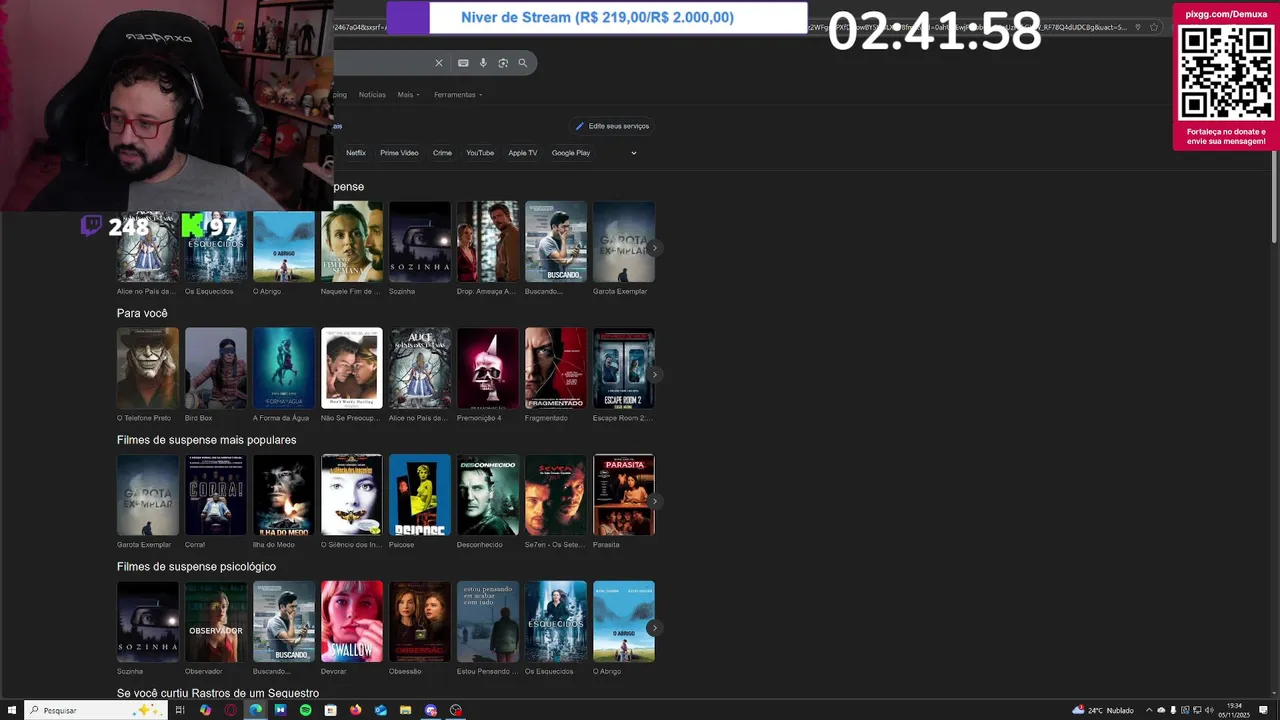Image resolution: width=1280 pixels, height=720 pixels.
Task: Select A Forma da Água poster
Action: (x=284, y=368)
